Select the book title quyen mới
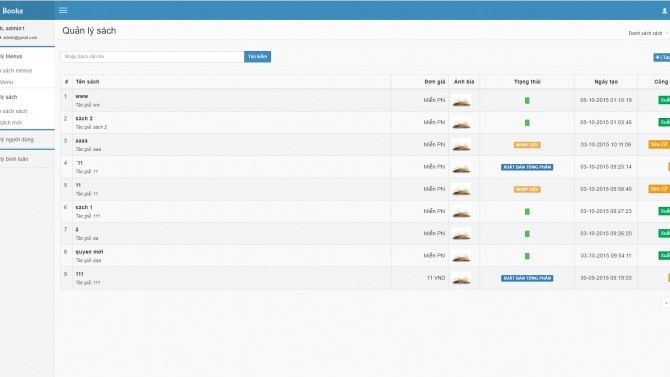This screenshot has width=670, height=377. click(x=89, y=252)
